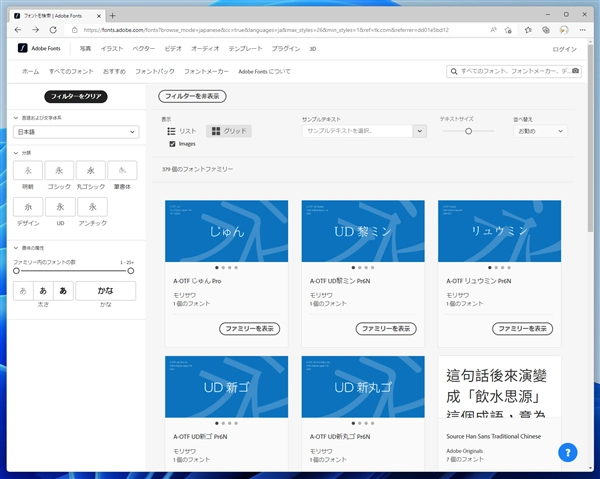Image resolution: width=600 pixels, height=479 pixels.
Task: Select the 明朝 classification tile
Action: [28, 170]
